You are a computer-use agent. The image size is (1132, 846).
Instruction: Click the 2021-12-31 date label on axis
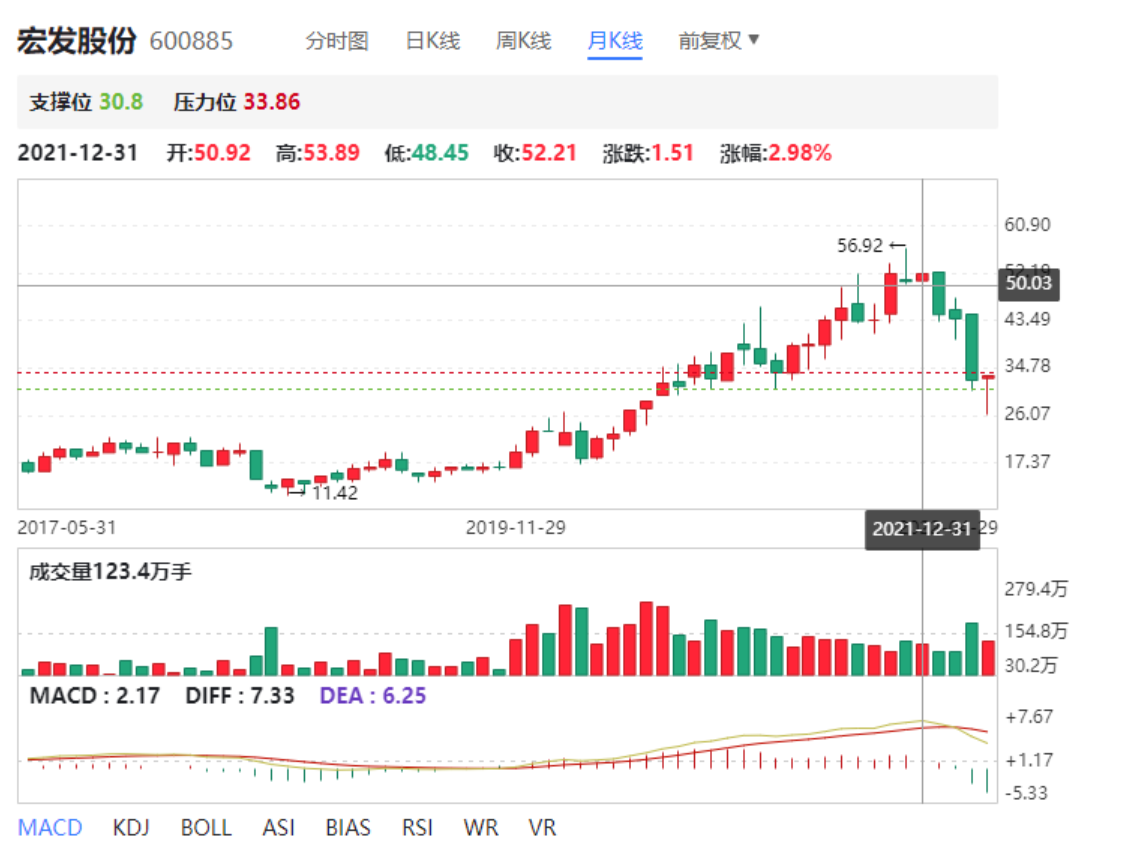(x=921, y=529)
